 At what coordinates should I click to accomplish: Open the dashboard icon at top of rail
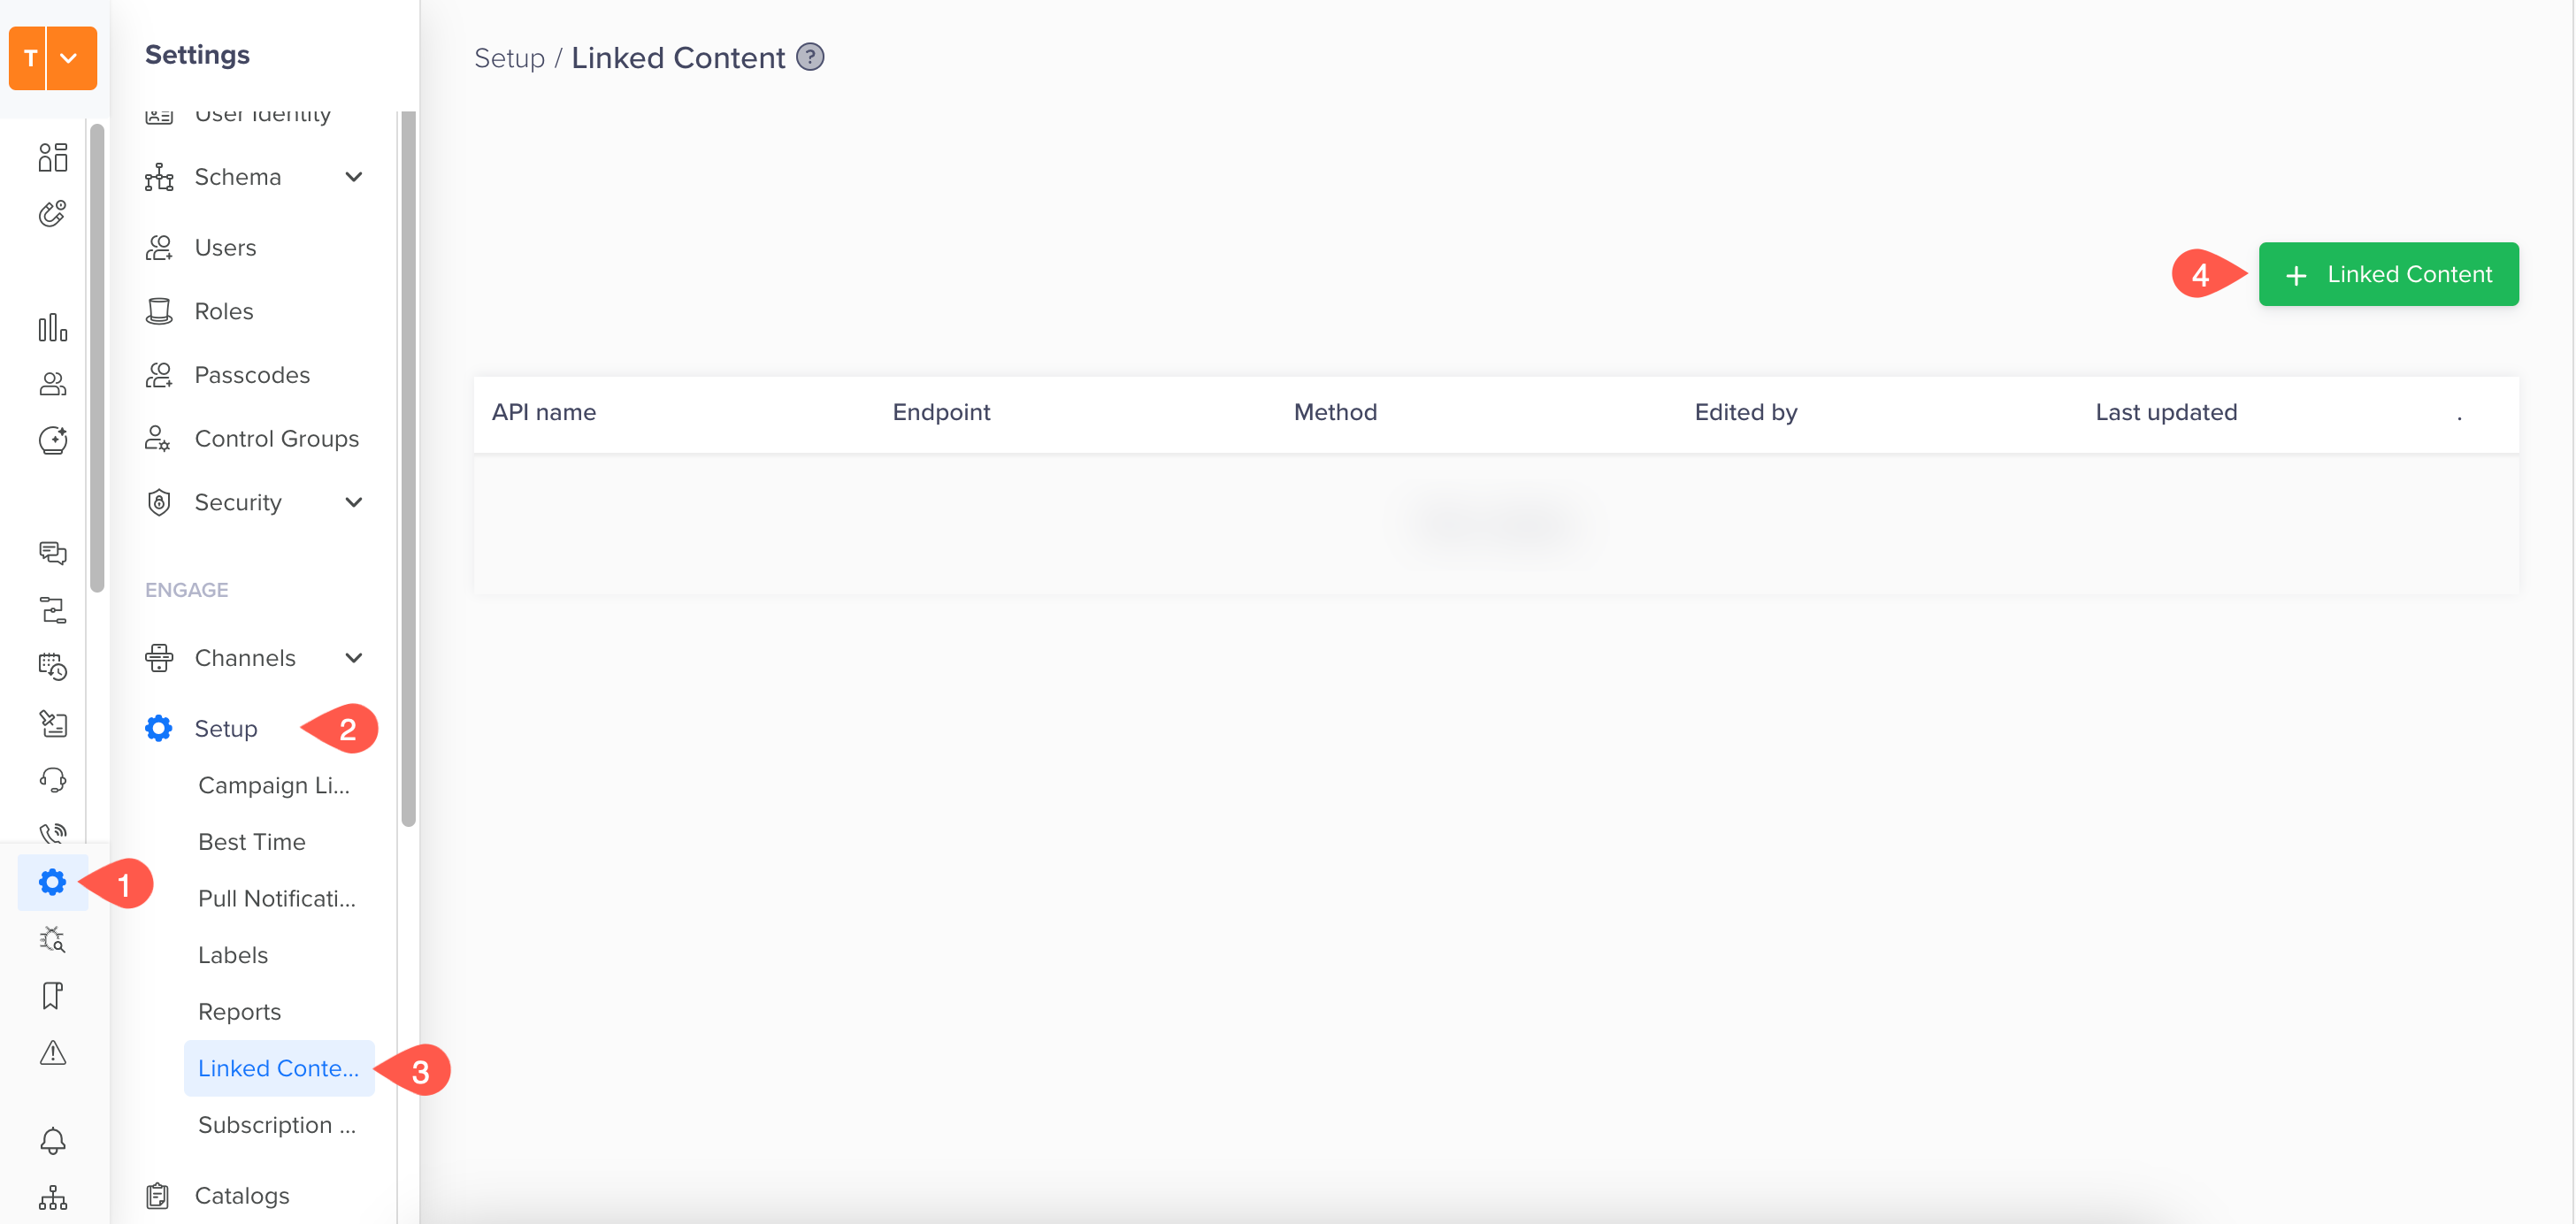(x=52, y=157)
